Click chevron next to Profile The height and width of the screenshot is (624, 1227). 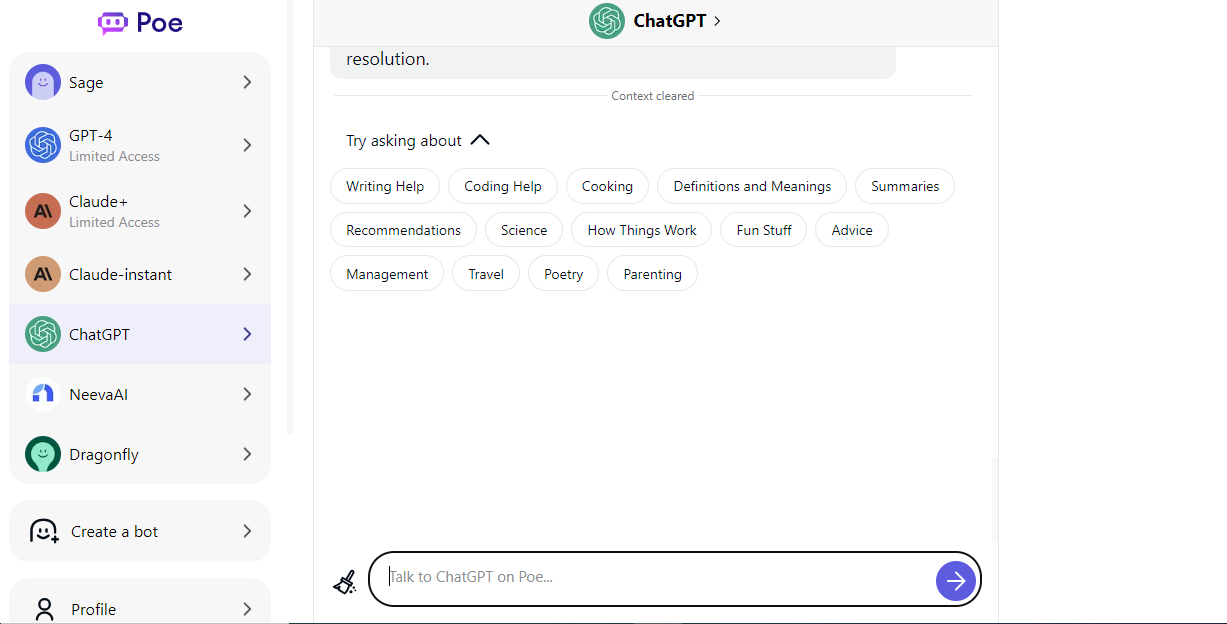point(247,609)
